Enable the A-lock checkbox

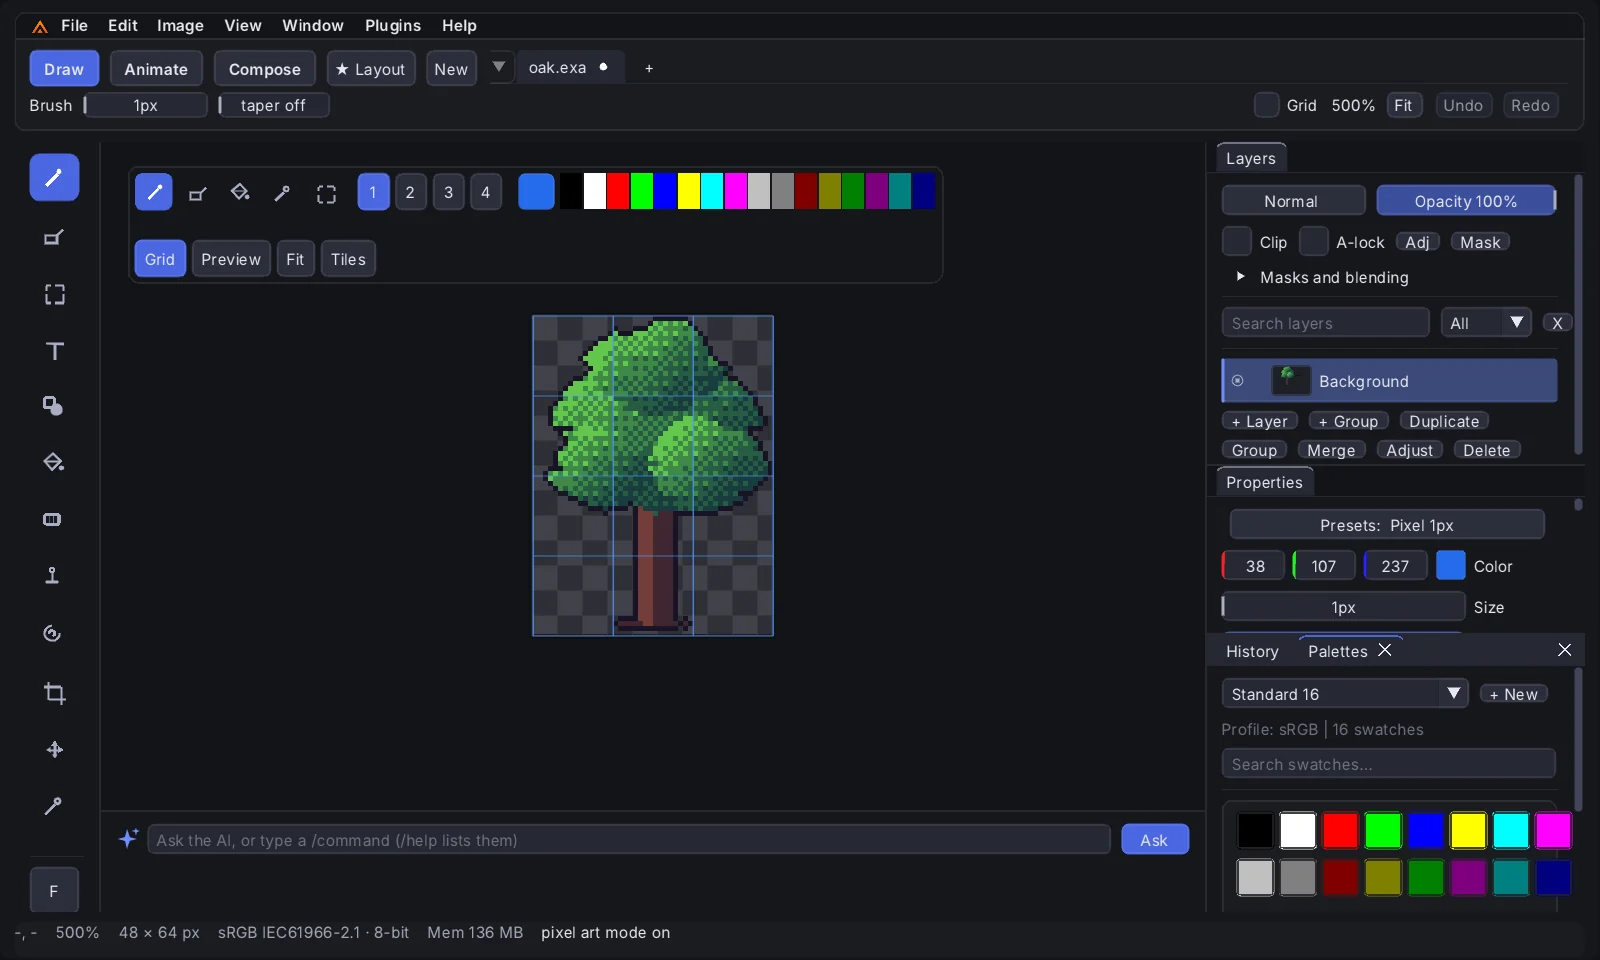tap(1313, 241)
